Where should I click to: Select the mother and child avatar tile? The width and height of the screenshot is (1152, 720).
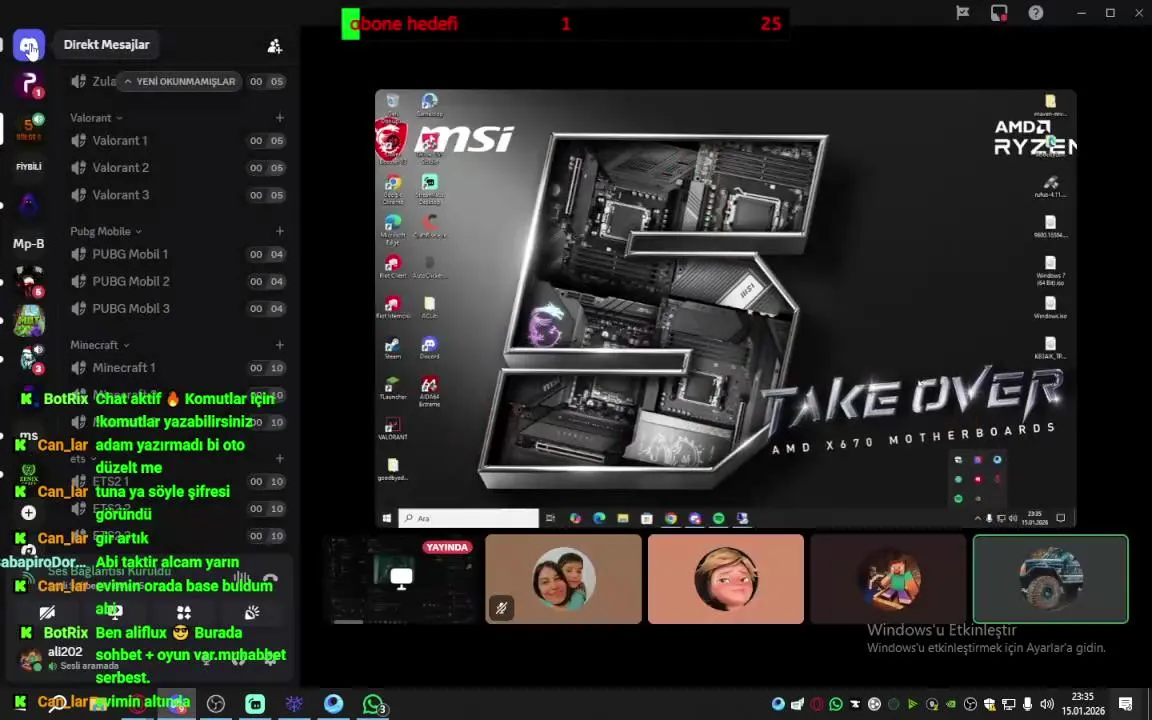[x=564, y=579]
